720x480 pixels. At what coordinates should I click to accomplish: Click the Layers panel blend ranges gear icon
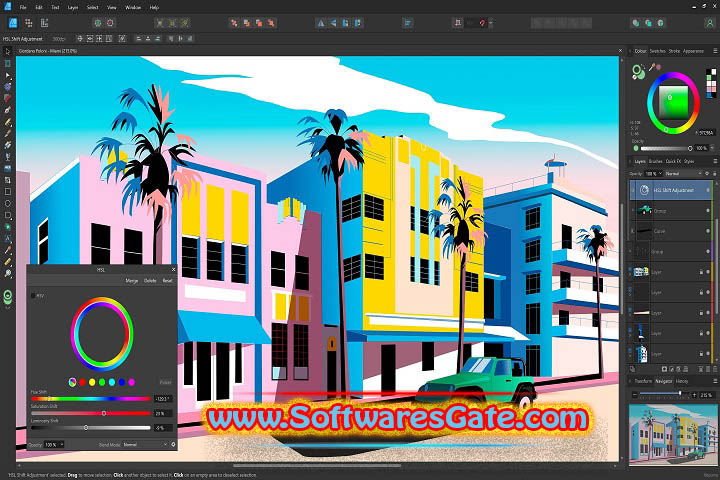[x=707, y=174]
